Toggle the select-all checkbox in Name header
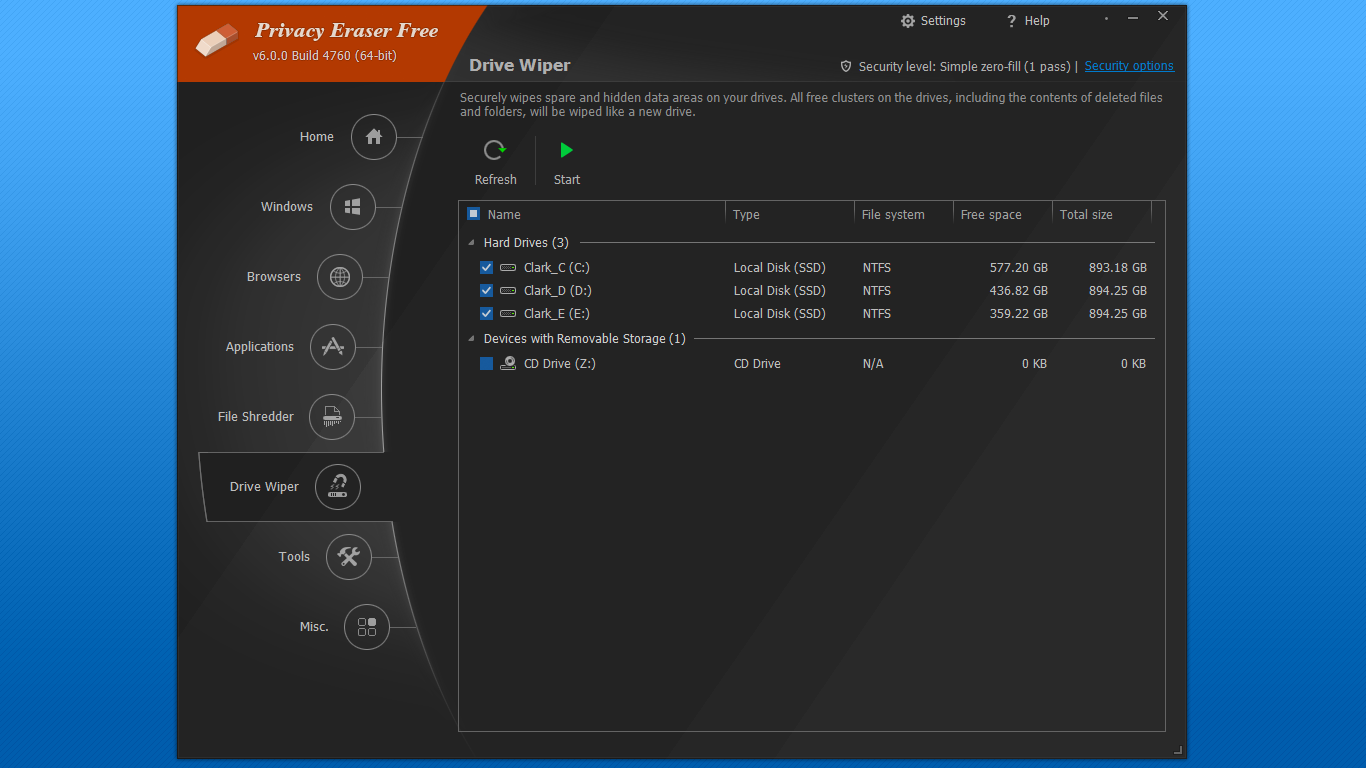Screen dimensions: 1366x768 click(472, 213)
